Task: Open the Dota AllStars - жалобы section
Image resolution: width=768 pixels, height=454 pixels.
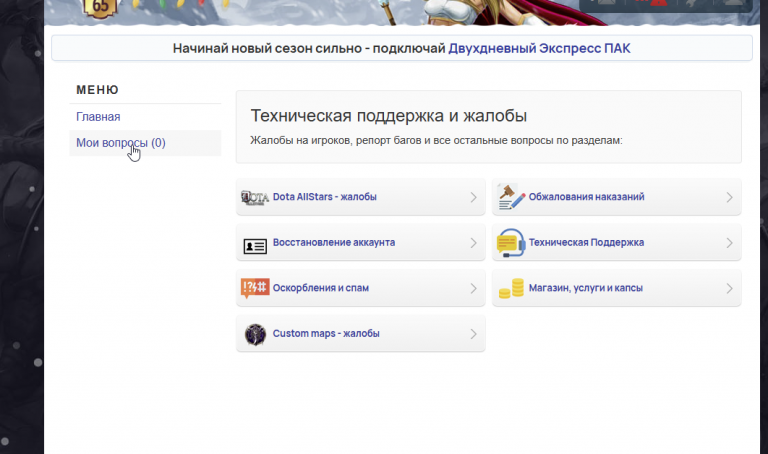Action: (360, 197)
